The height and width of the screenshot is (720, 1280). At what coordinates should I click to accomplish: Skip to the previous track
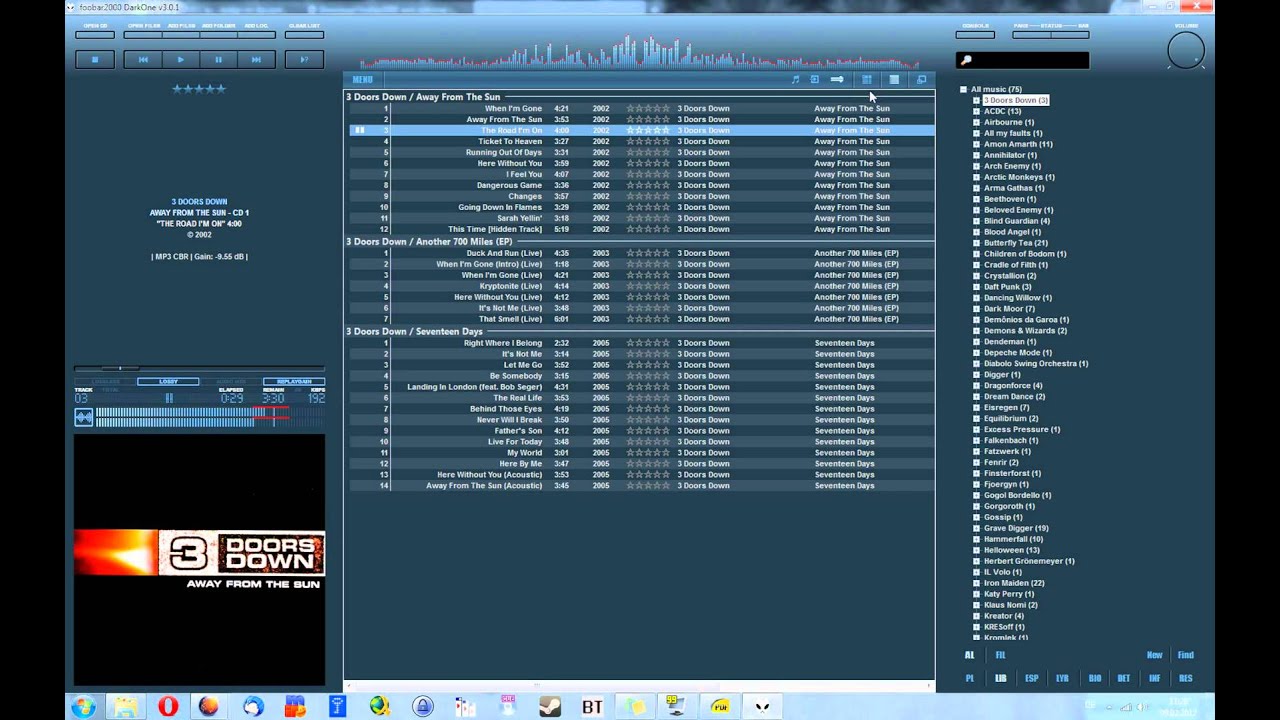click(143, 60)
